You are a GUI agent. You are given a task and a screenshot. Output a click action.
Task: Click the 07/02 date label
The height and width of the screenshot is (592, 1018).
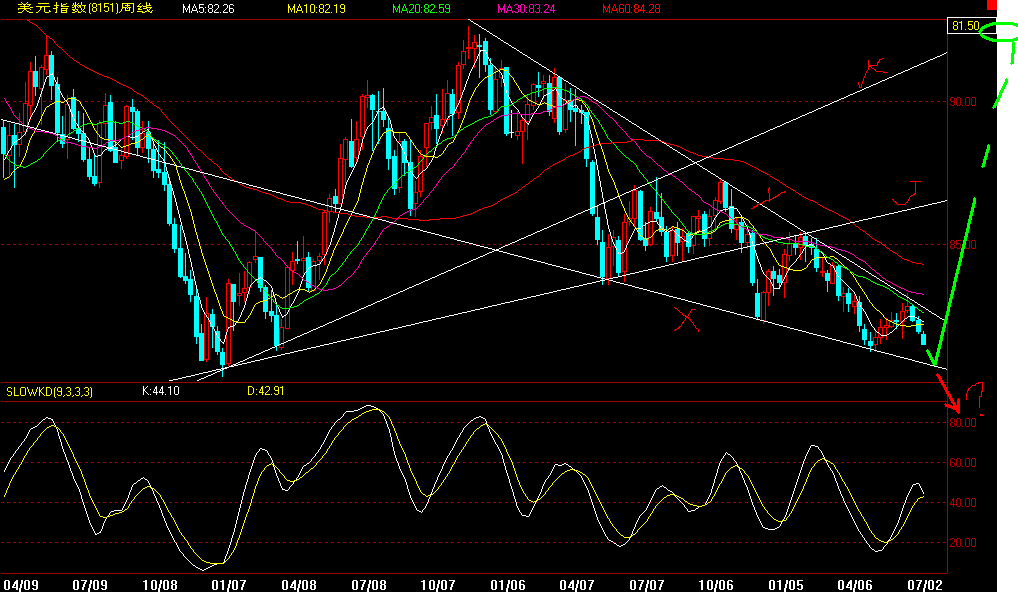coord(925,585)
